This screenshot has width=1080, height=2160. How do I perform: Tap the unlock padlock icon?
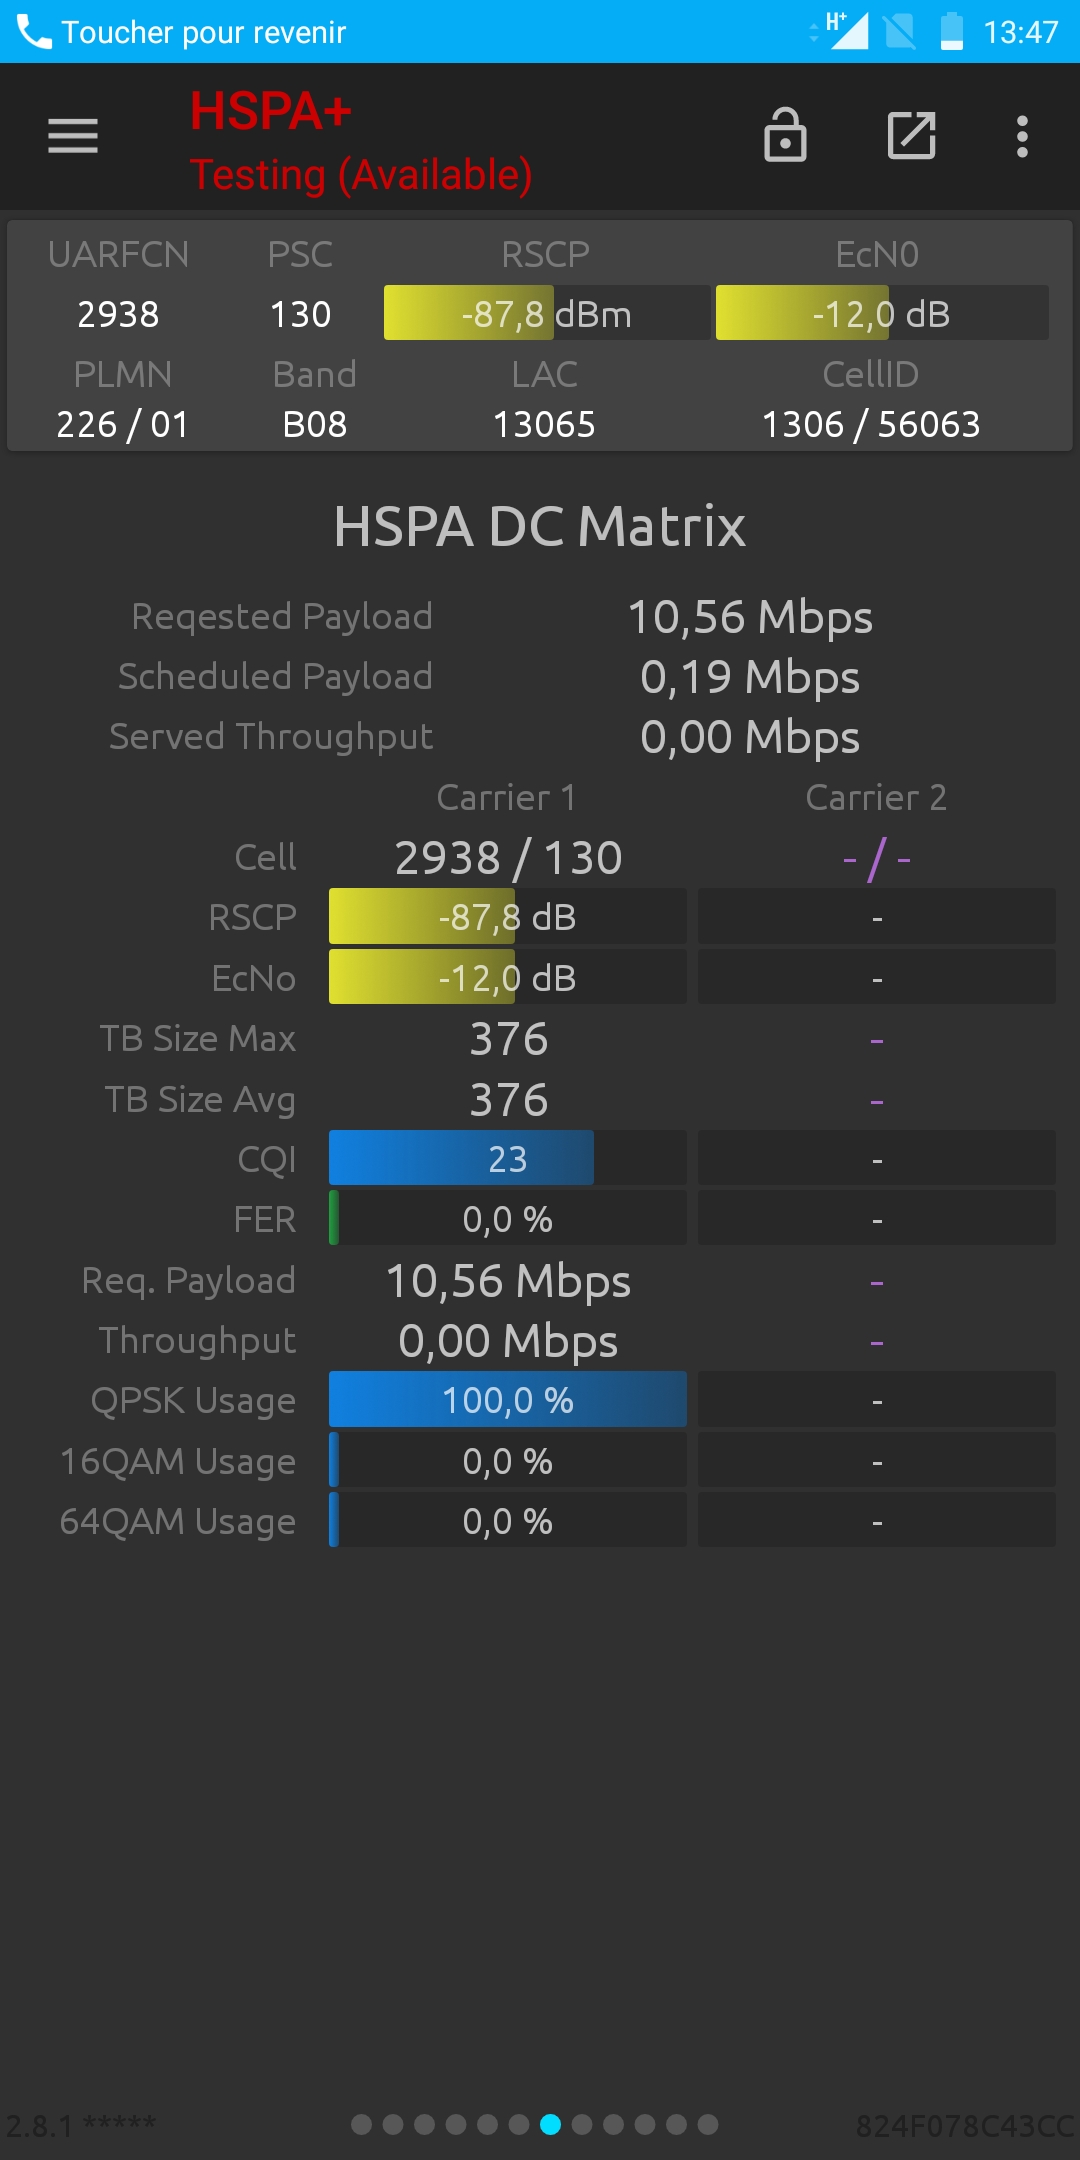785,135
